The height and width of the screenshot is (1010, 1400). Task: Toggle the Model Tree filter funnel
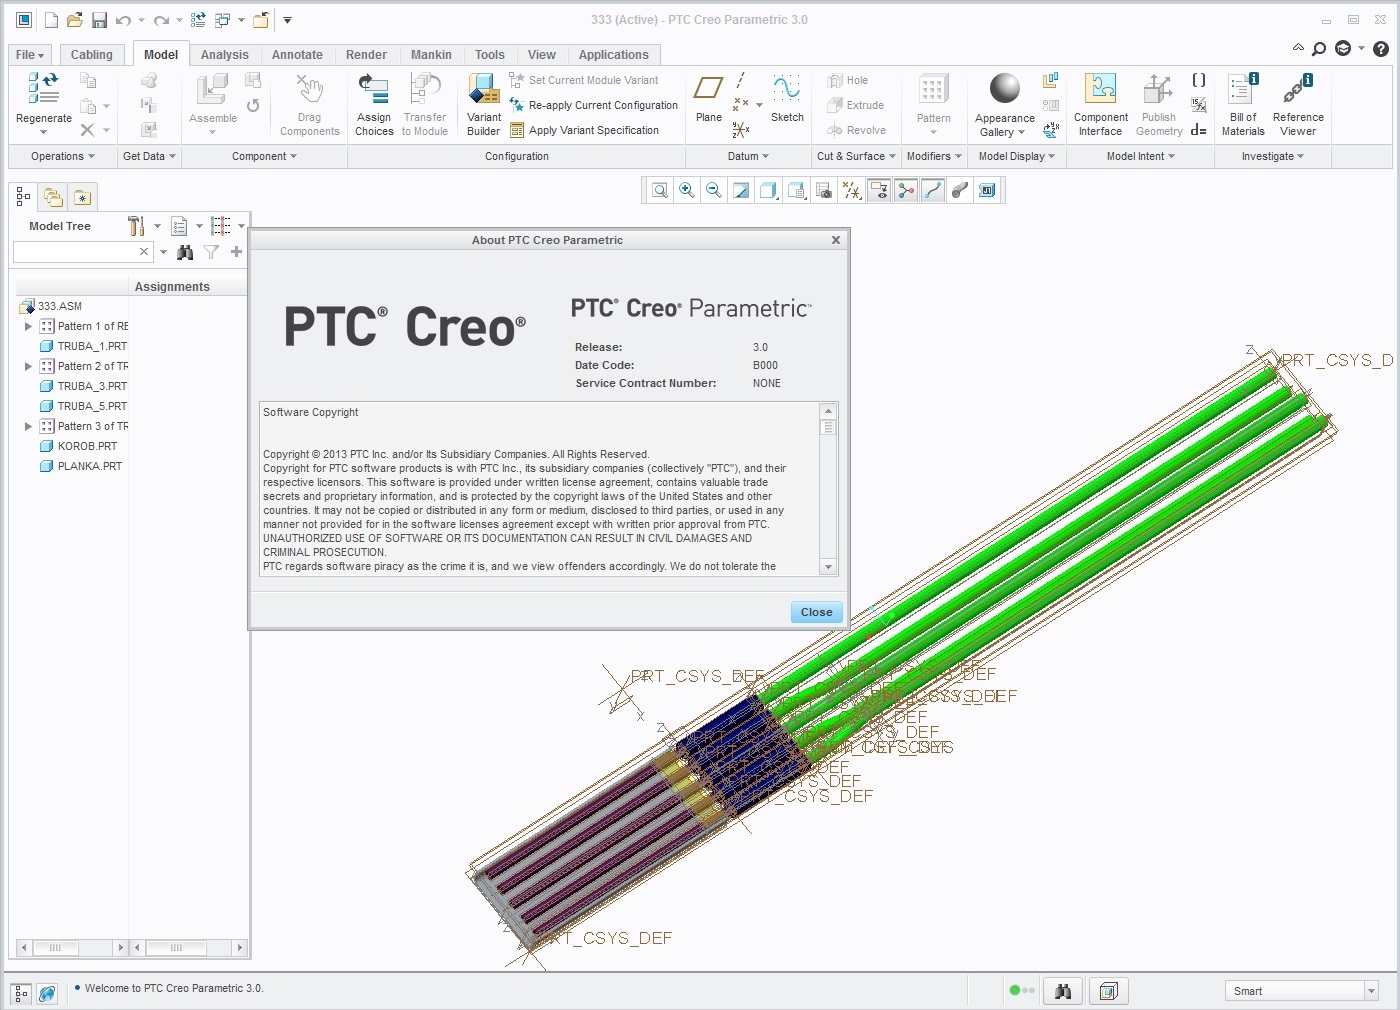(x=211, y=252)
